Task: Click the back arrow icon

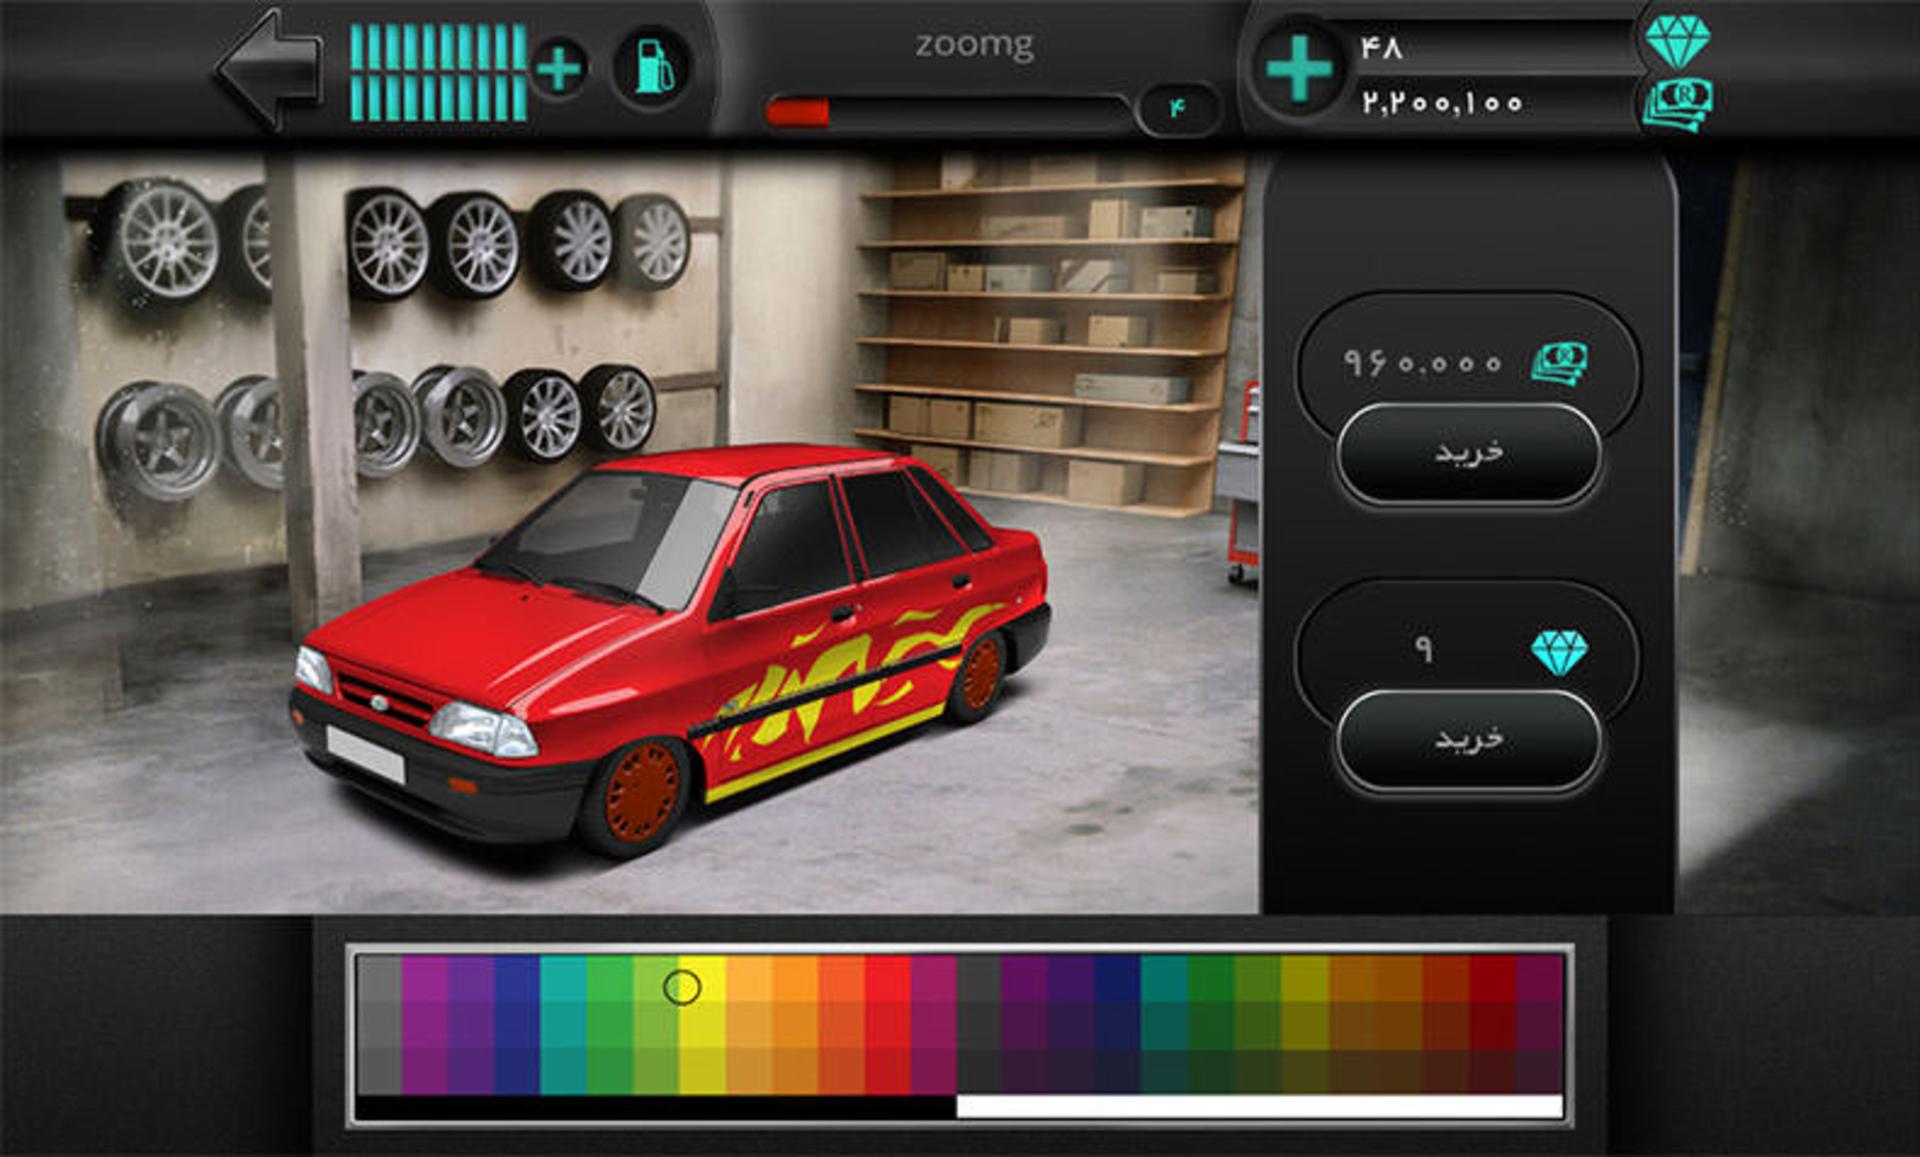Action: pos(270,70)
